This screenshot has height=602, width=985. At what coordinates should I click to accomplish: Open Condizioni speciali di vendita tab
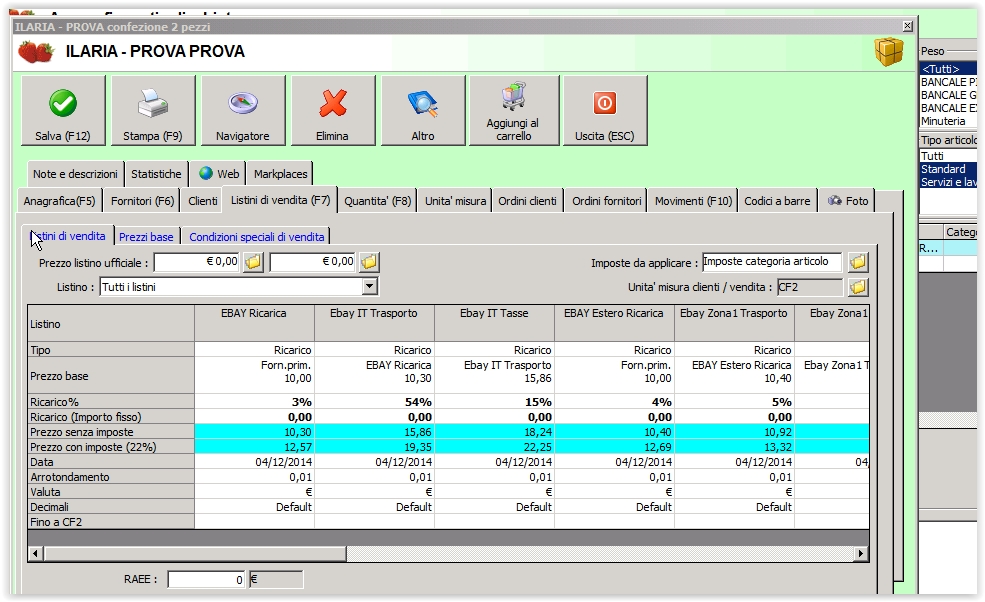[257, 237]
